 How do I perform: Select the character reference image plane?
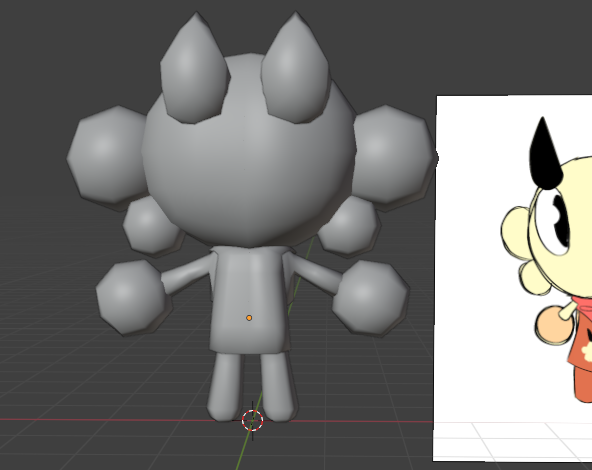point(512,278)
